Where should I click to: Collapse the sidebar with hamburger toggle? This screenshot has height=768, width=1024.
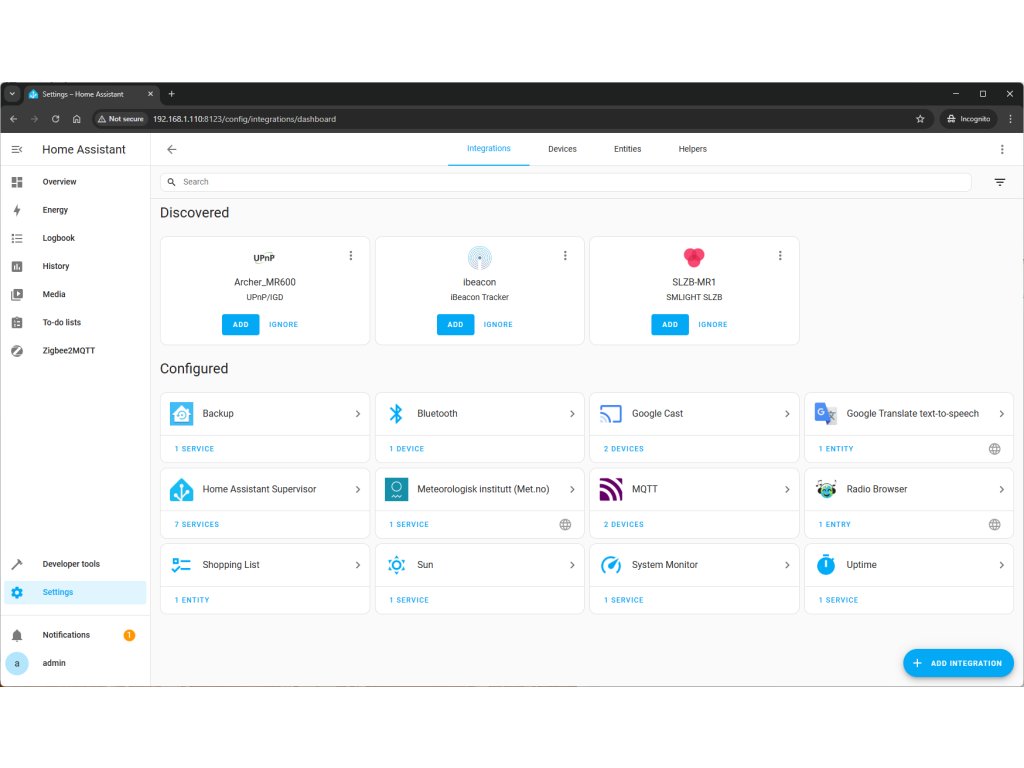coord(17,149)
